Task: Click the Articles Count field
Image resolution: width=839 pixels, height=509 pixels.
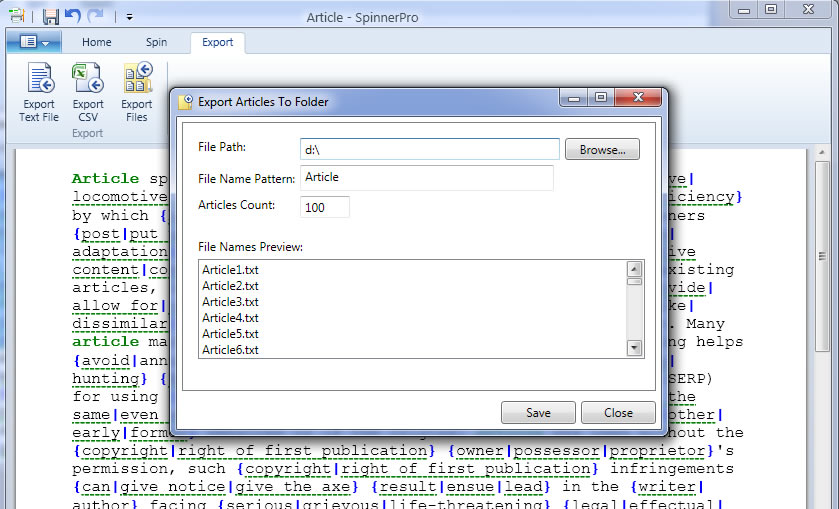Action: 324,207
